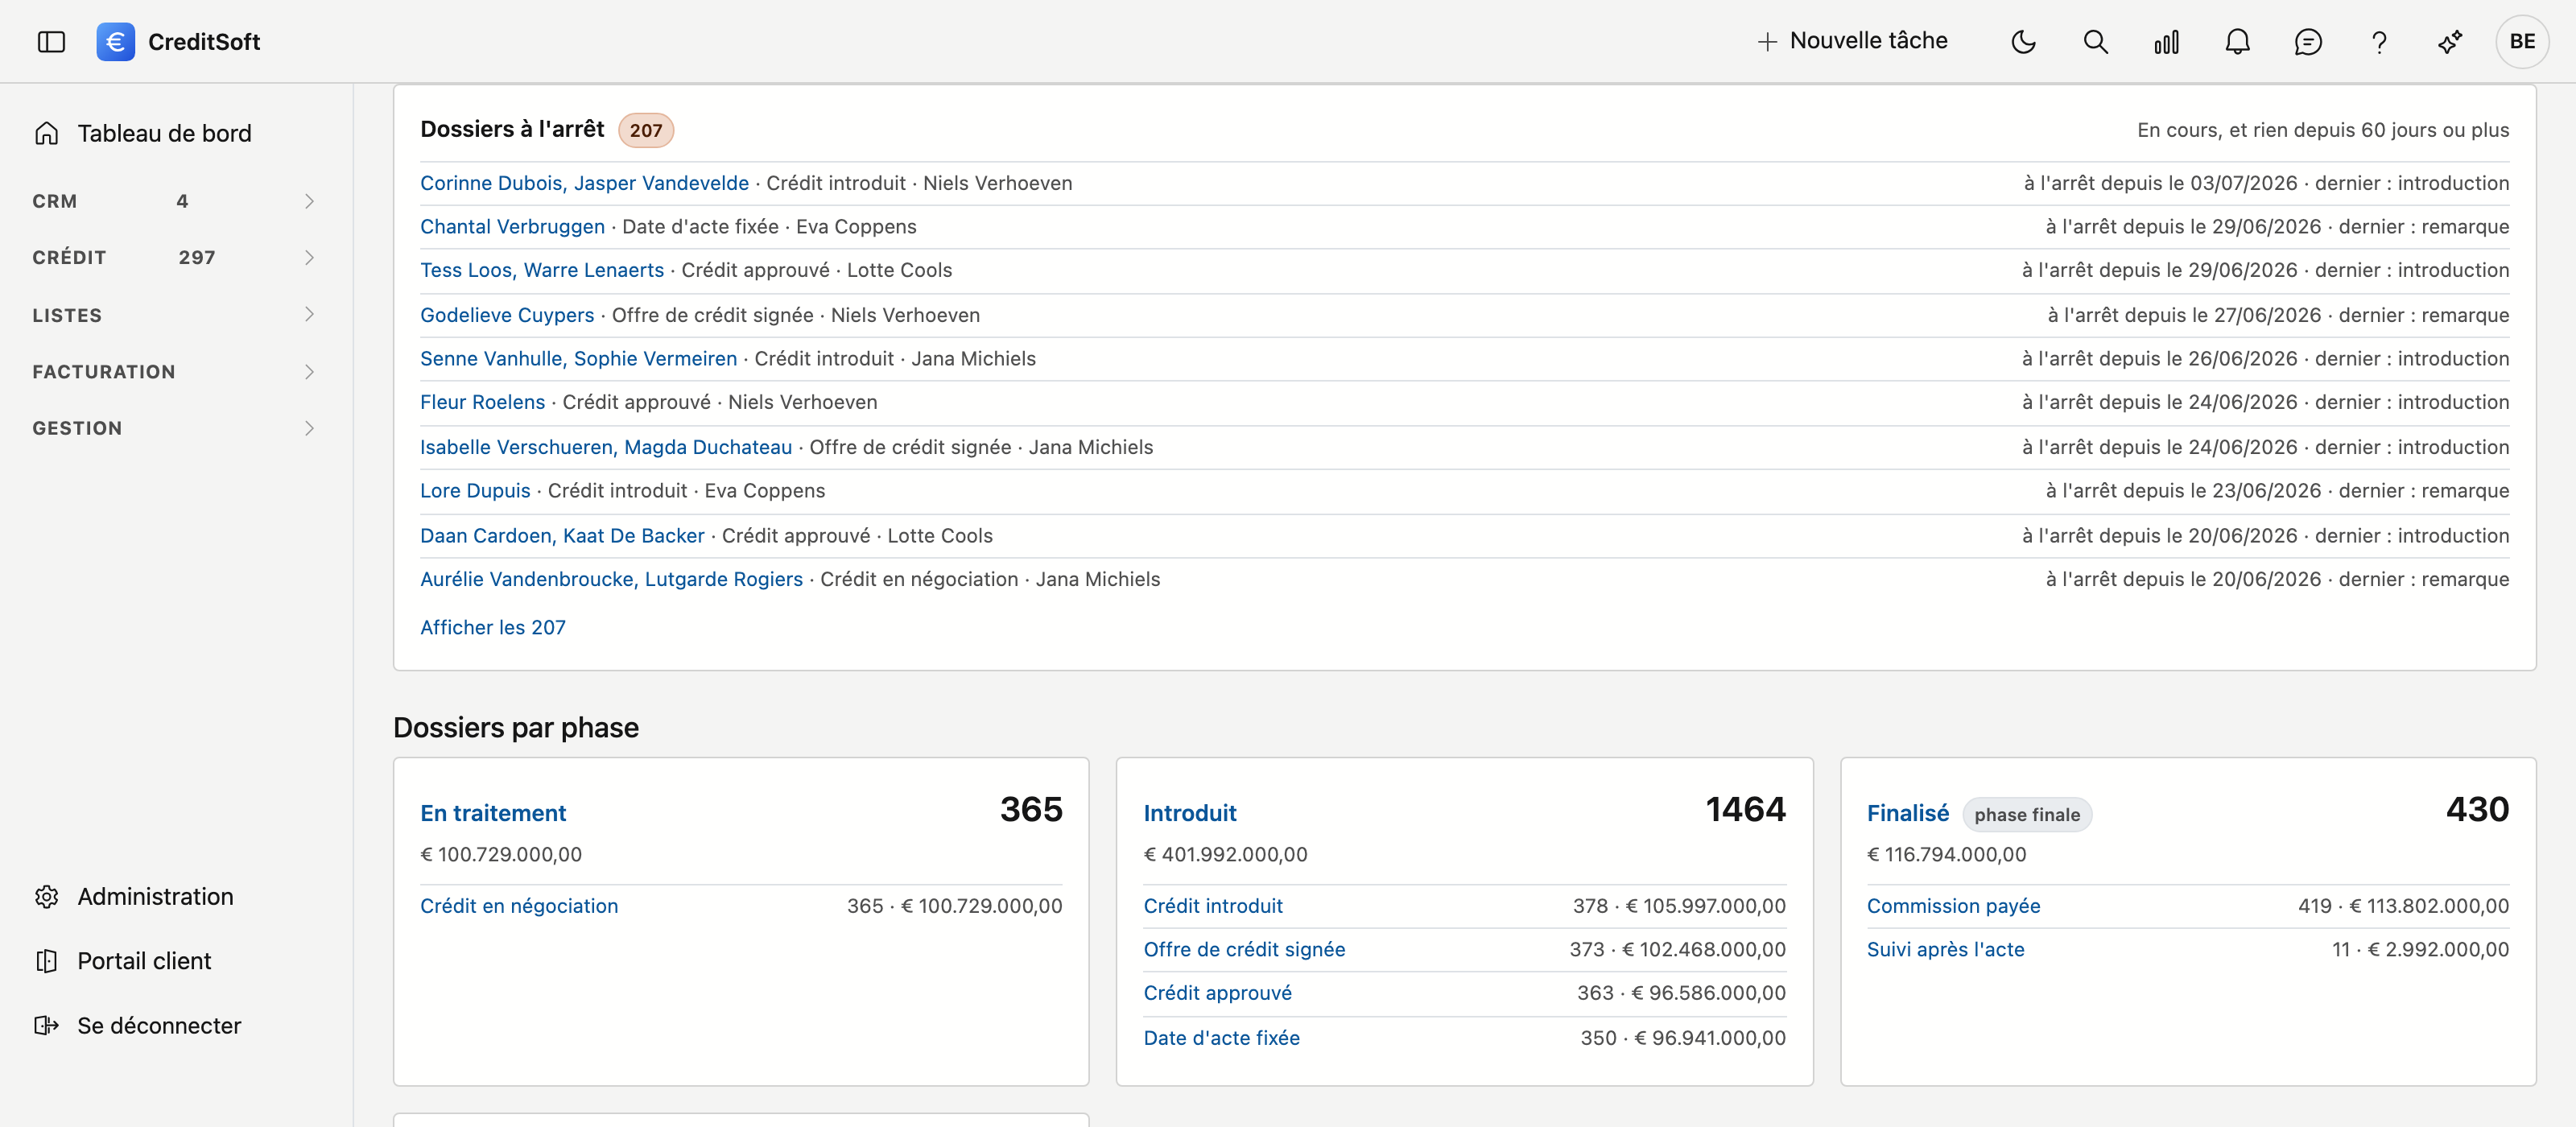Open Suivi après l'acte list
The image size is (2576, 1127).
click(x=1945, y=949)
